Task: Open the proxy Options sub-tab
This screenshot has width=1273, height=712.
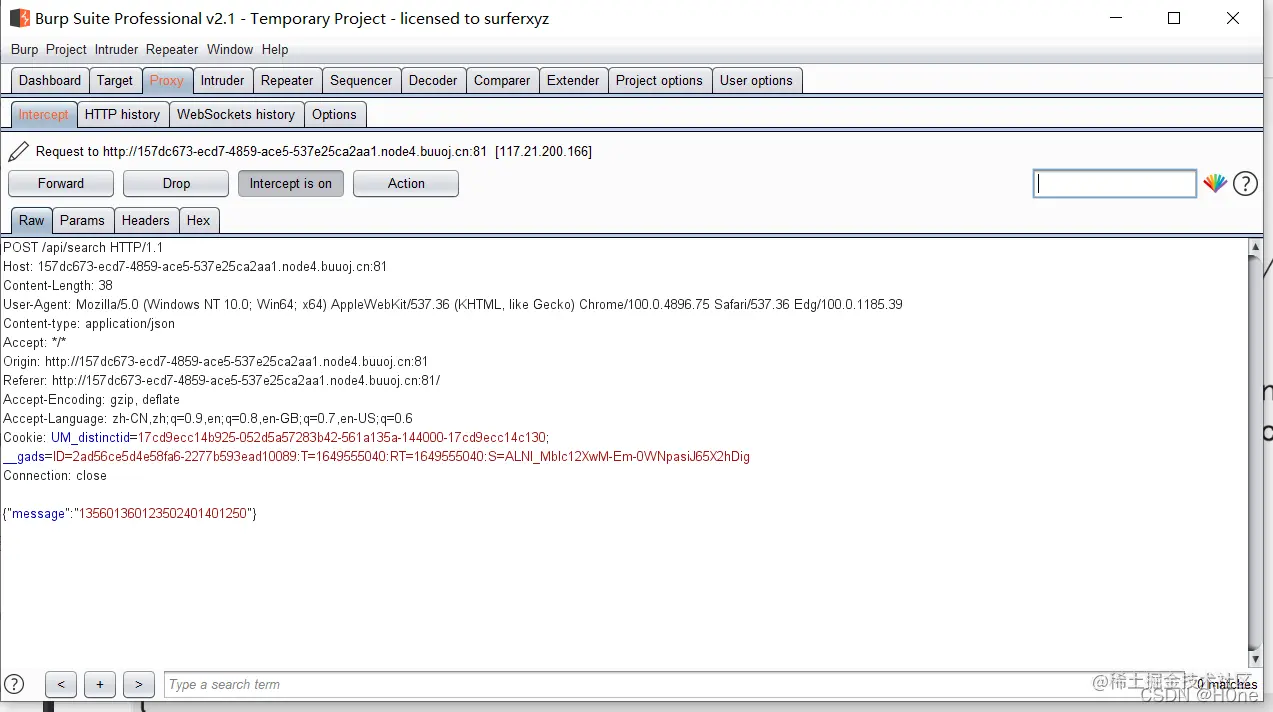Action: coord(334,114)
